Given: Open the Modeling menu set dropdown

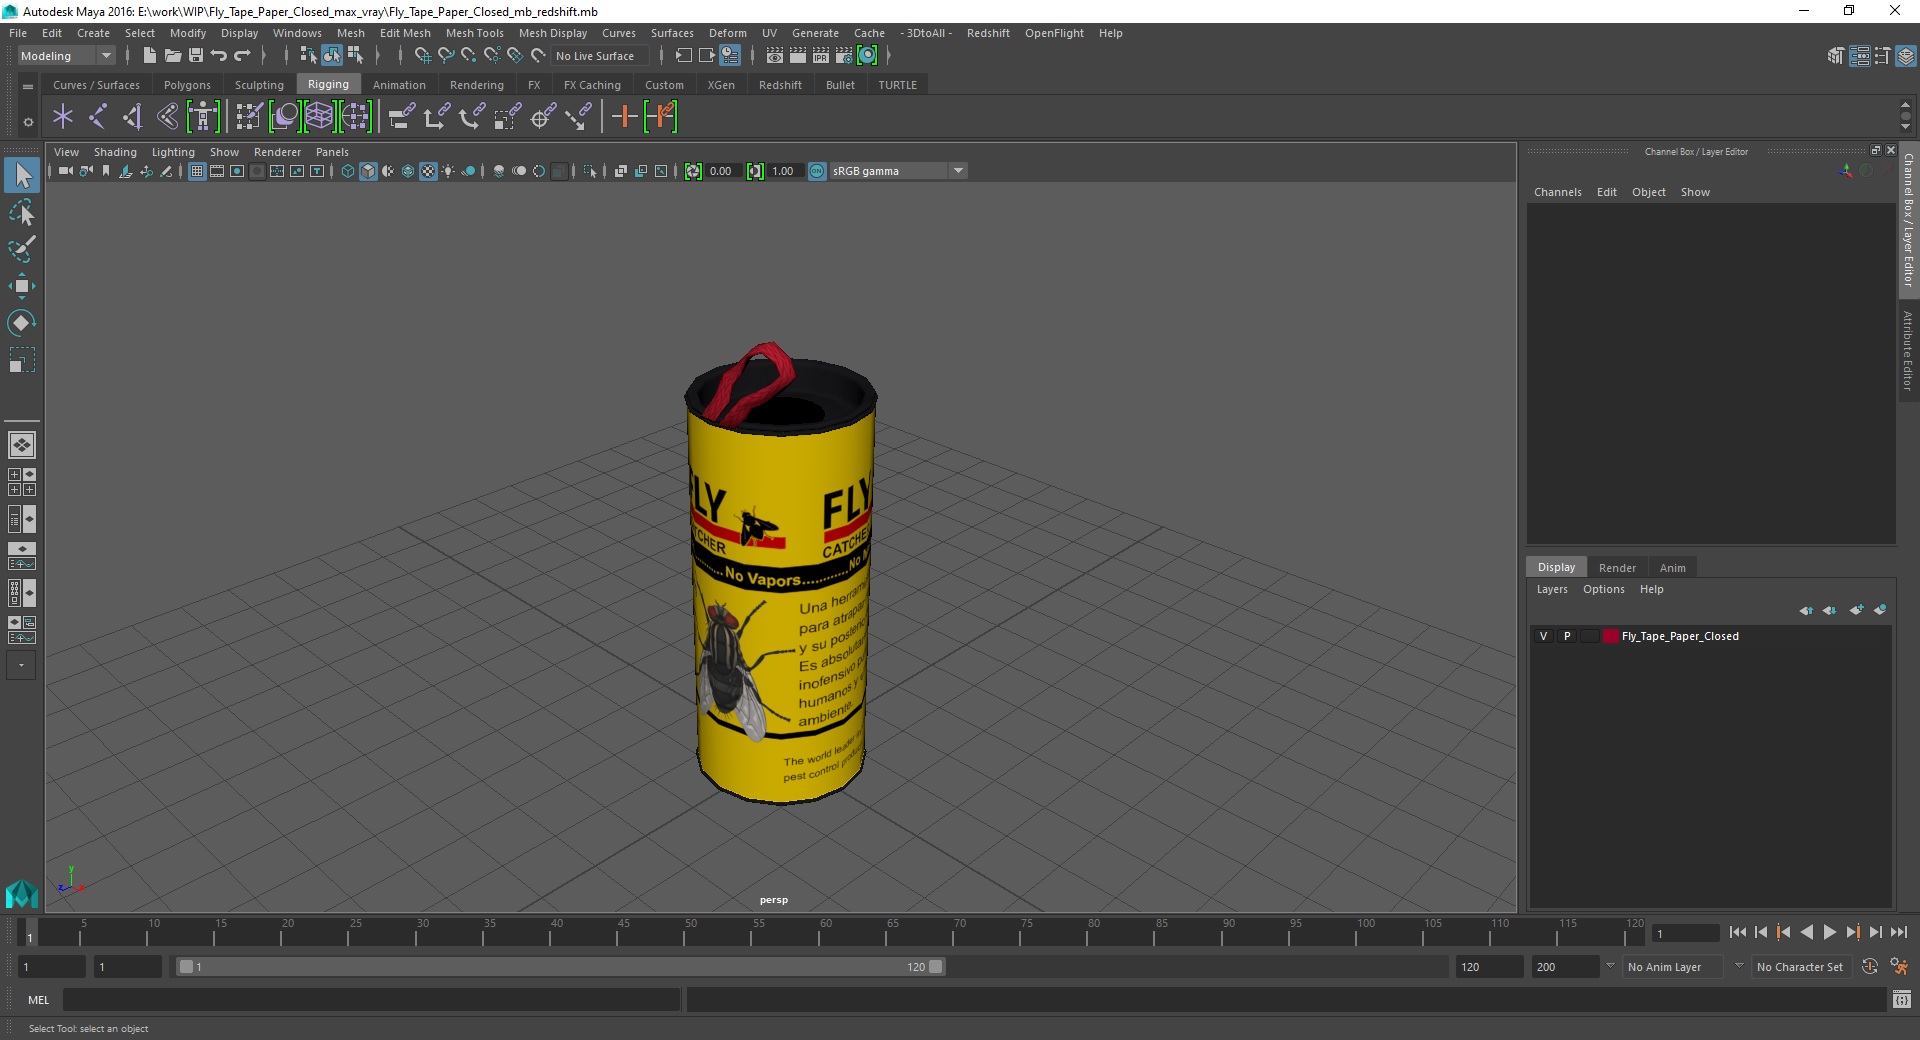Looking at the screenshot, I should coord(66,56).
